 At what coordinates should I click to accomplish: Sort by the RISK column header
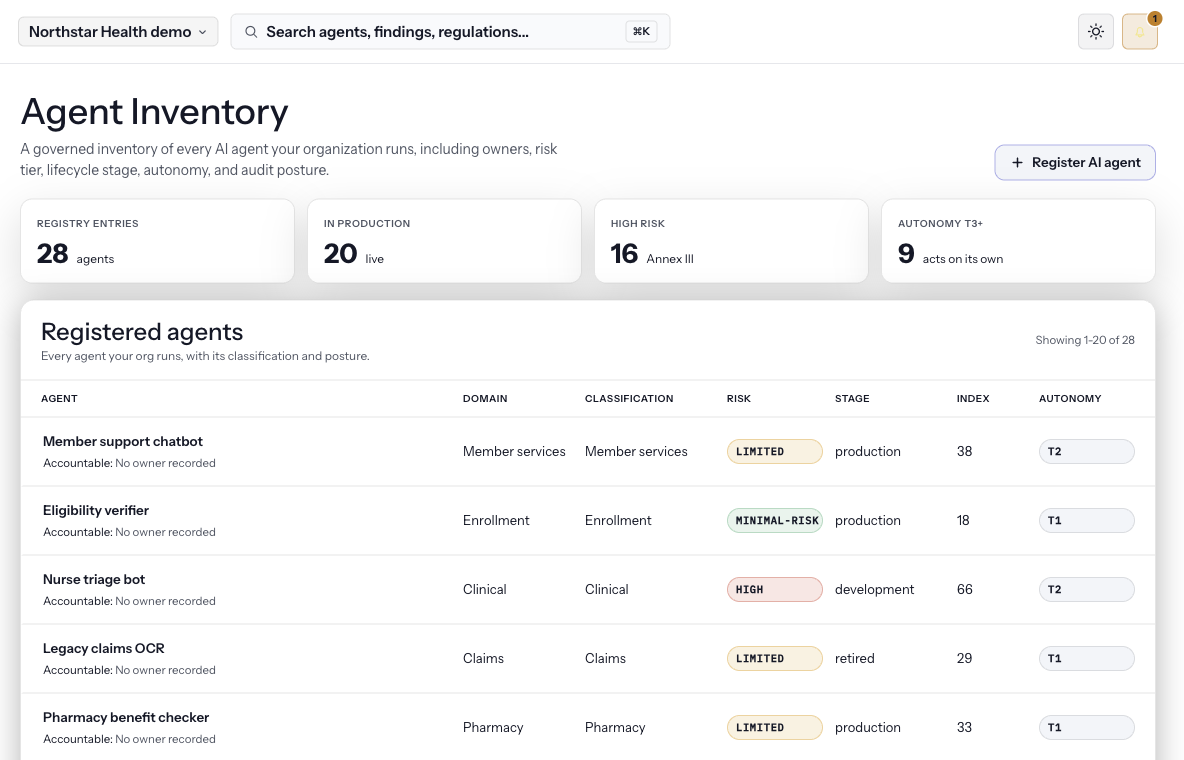[738, 398]
